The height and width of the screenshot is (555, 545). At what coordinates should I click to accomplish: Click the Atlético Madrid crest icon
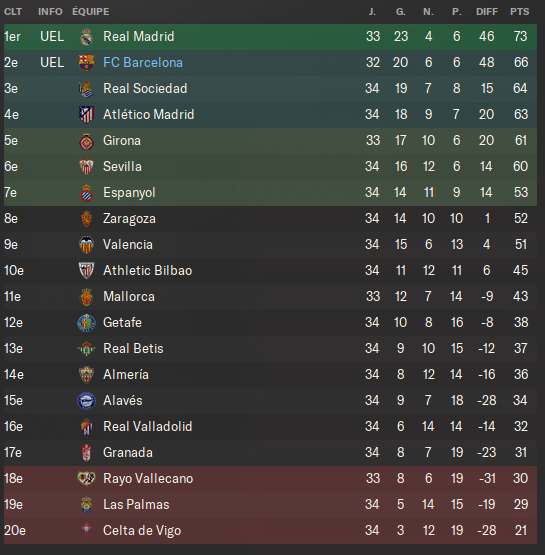tap(86, 115)
